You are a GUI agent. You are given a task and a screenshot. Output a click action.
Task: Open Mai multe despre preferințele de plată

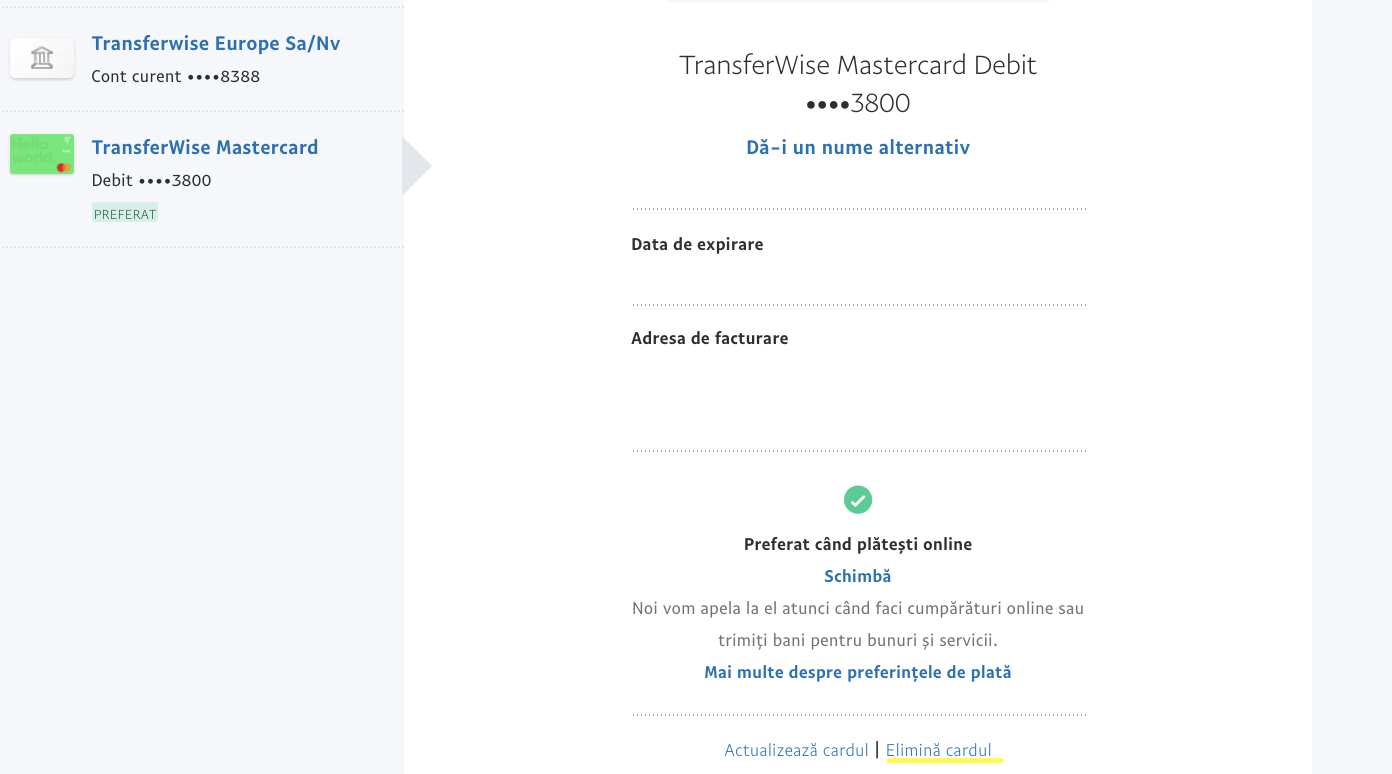coord(857,672)
